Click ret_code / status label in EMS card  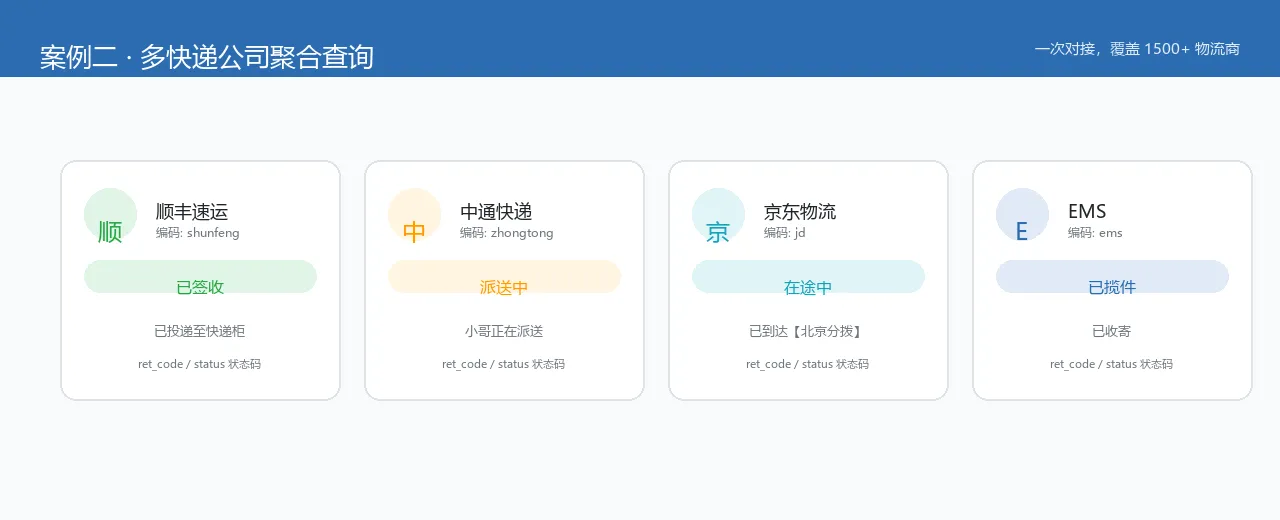pos(1112,364)
